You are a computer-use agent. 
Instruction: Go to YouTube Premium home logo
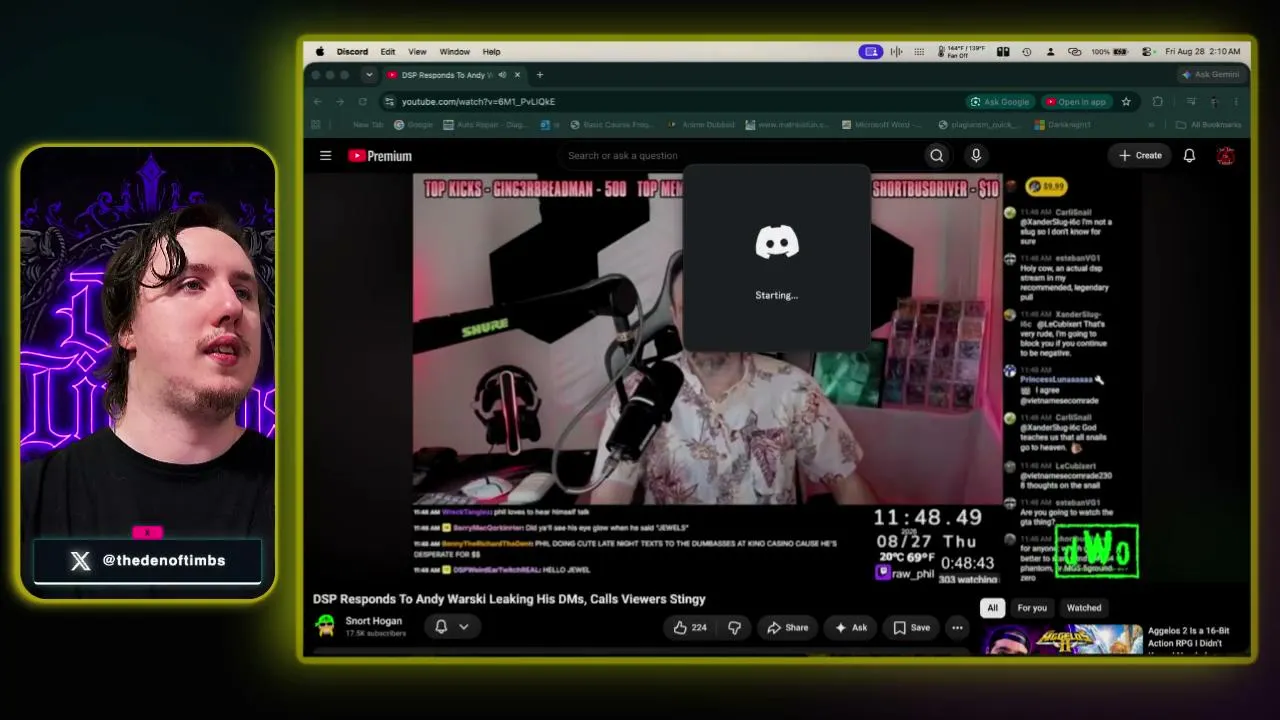(x=380, y=155)
